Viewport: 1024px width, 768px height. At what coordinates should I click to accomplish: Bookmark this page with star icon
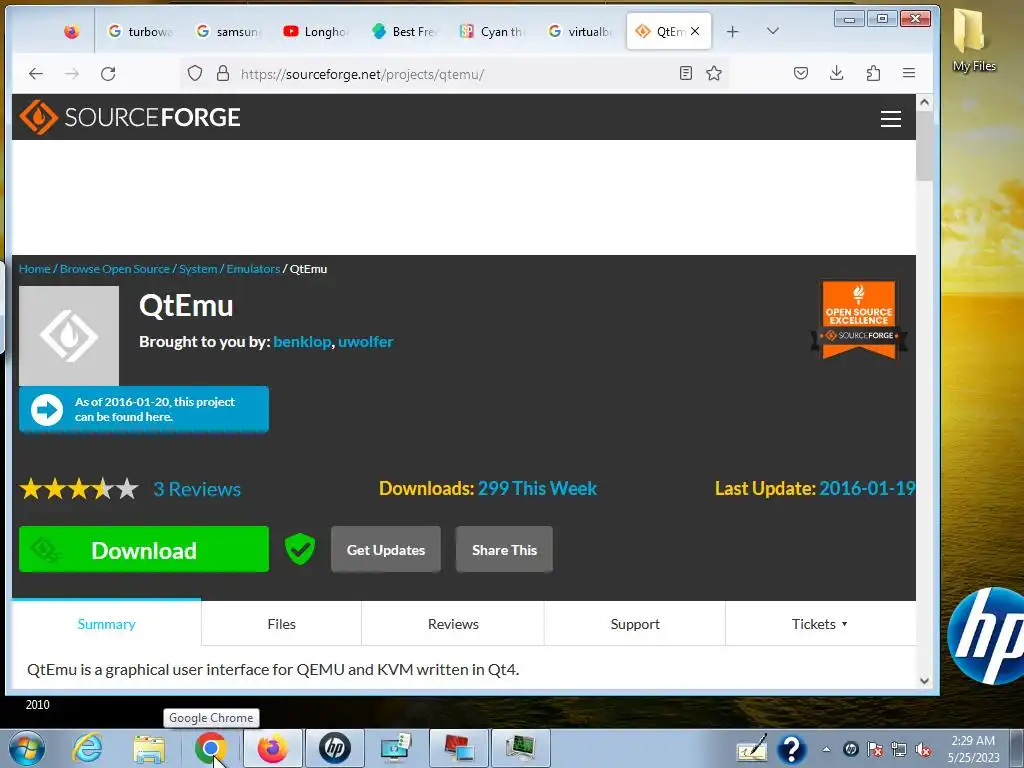[714, 73]
